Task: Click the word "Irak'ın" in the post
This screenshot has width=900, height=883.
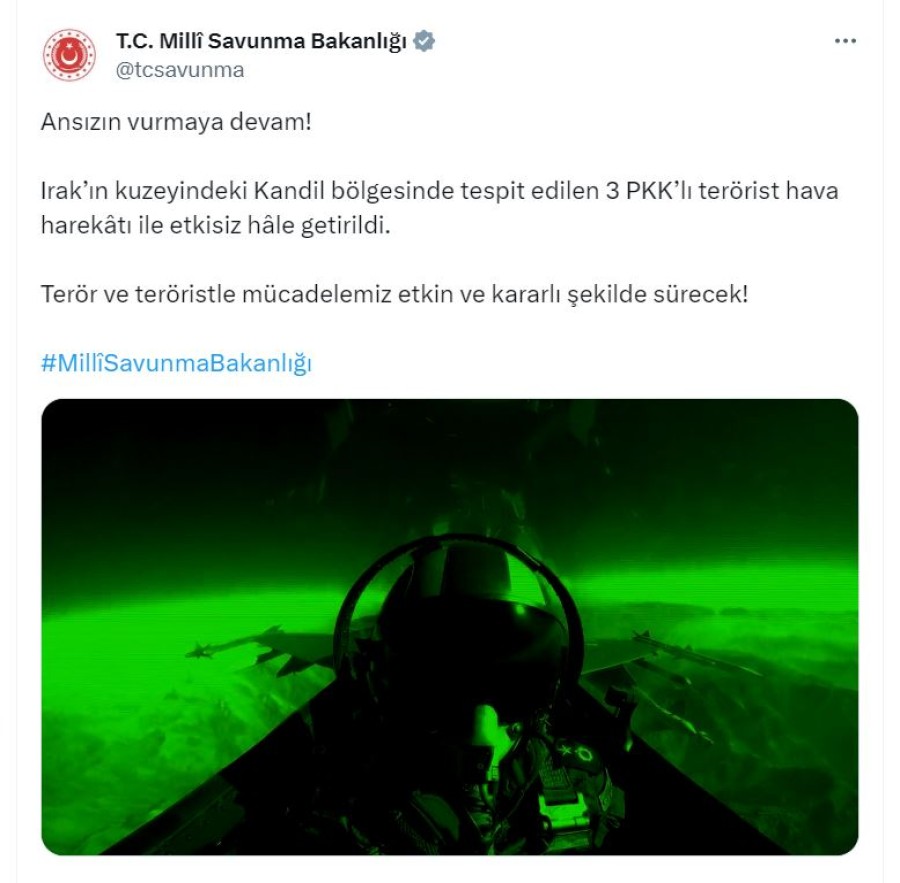Action: 74,191
